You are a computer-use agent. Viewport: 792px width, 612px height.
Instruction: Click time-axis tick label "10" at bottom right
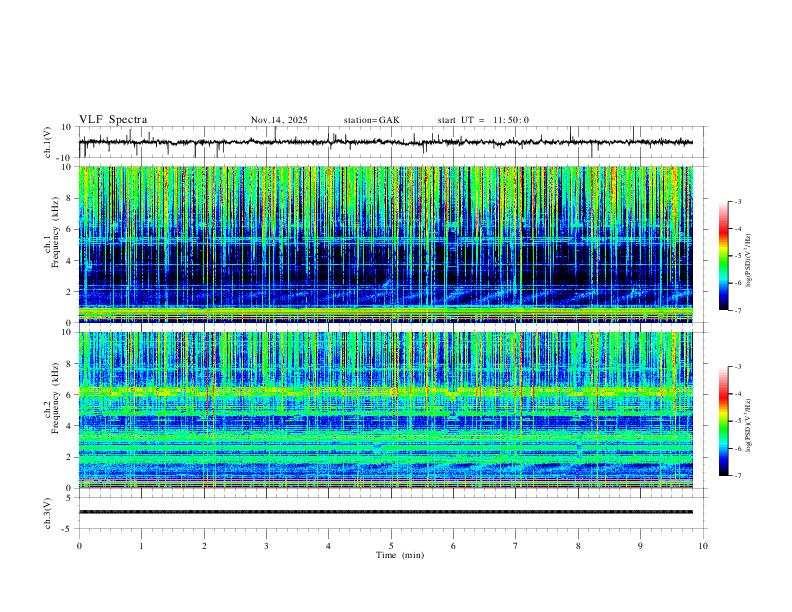pyautogui.click(x=703, y=546)
